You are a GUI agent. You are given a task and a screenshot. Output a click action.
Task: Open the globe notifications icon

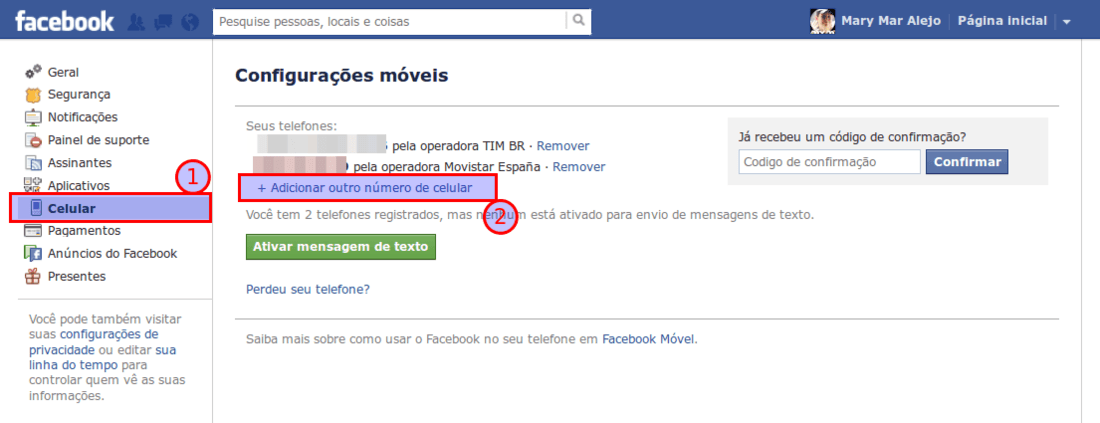click(189, 22)
